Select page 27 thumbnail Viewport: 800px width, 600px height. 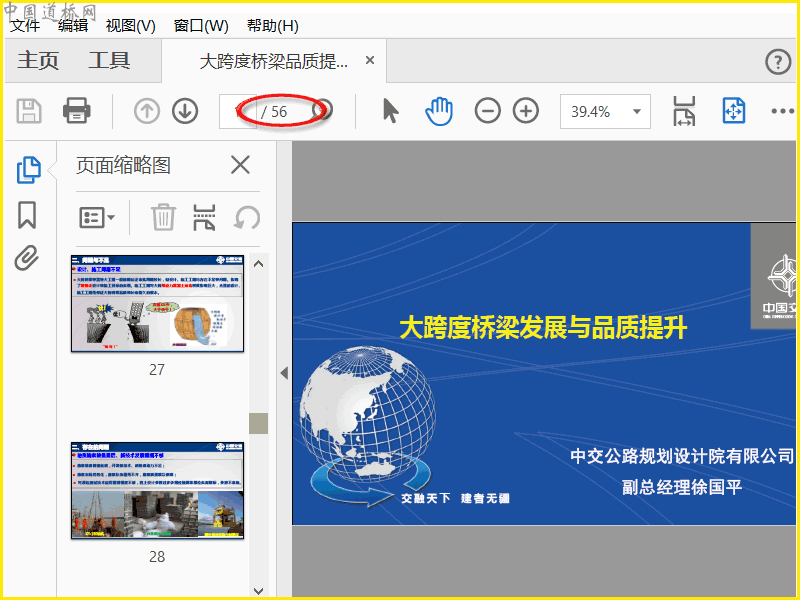pyautogui.click(x=157, y=304)
